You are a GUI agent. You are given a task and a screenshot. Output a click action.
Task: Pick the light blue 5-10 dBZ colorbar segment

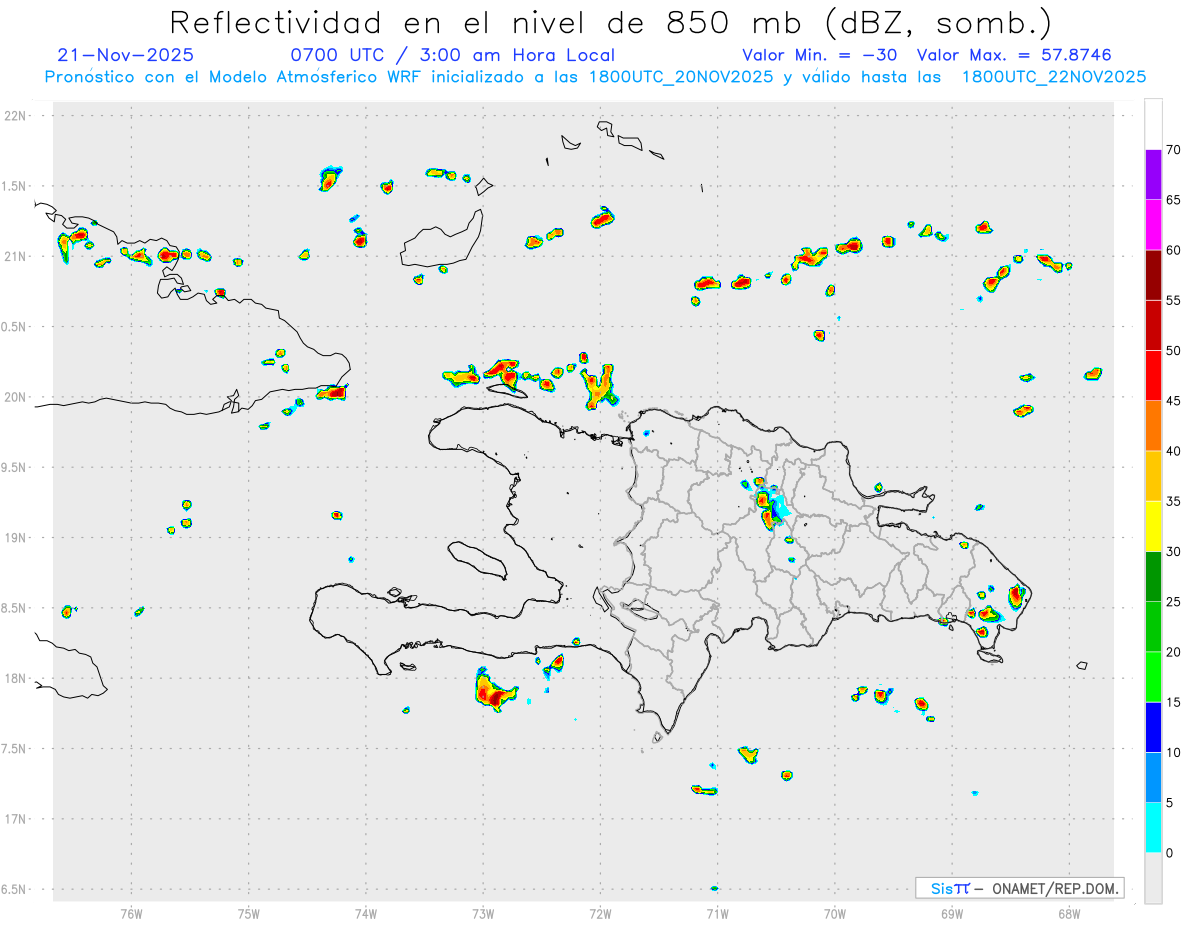(x=1154, y=778)
